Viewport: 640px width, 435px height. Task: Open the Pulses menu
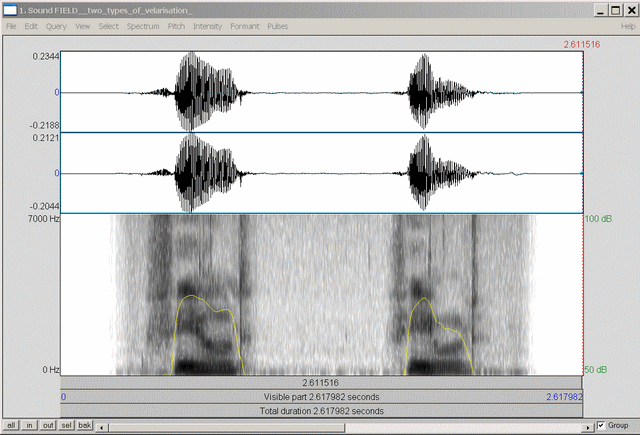pos(278,25)
